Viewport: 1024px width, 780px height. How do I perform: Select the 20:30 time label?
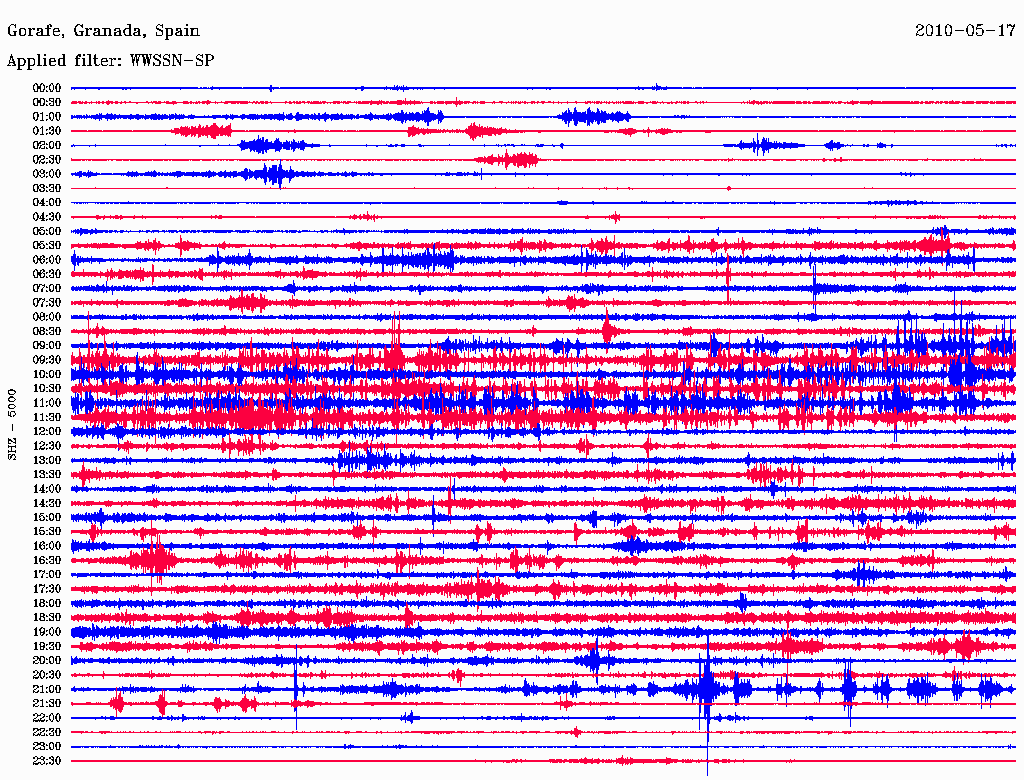click(46, 675)
